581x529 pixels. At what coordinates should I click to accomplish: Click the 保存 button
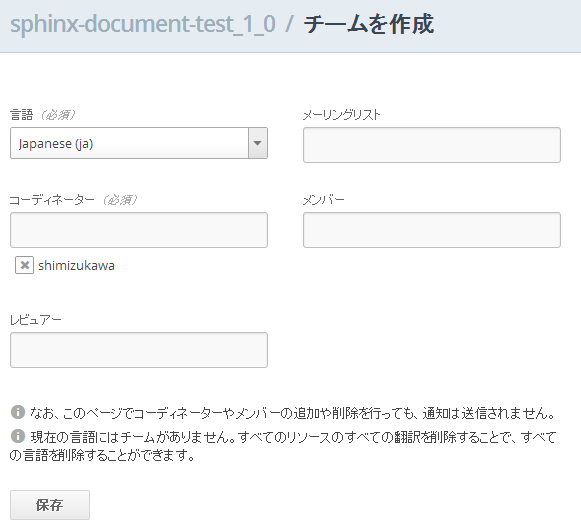50,505
